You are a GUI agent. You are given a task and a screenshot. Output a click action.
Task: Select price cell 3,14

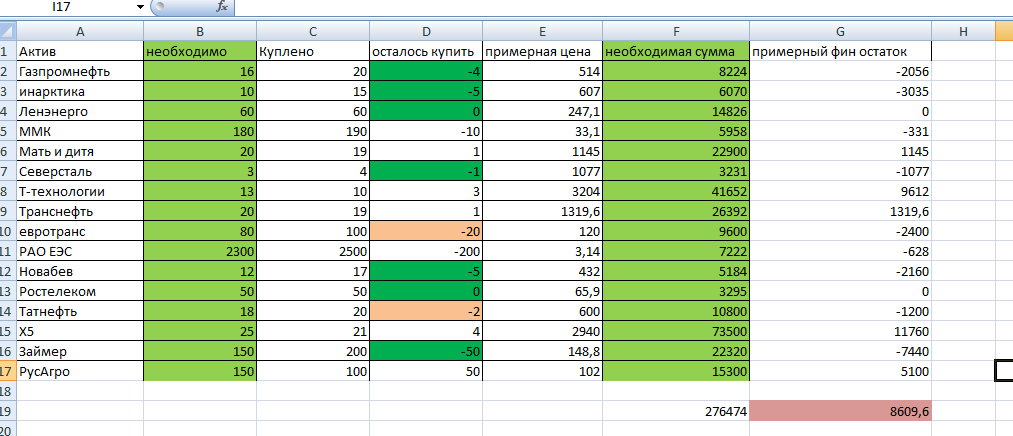tap(542, 251)
